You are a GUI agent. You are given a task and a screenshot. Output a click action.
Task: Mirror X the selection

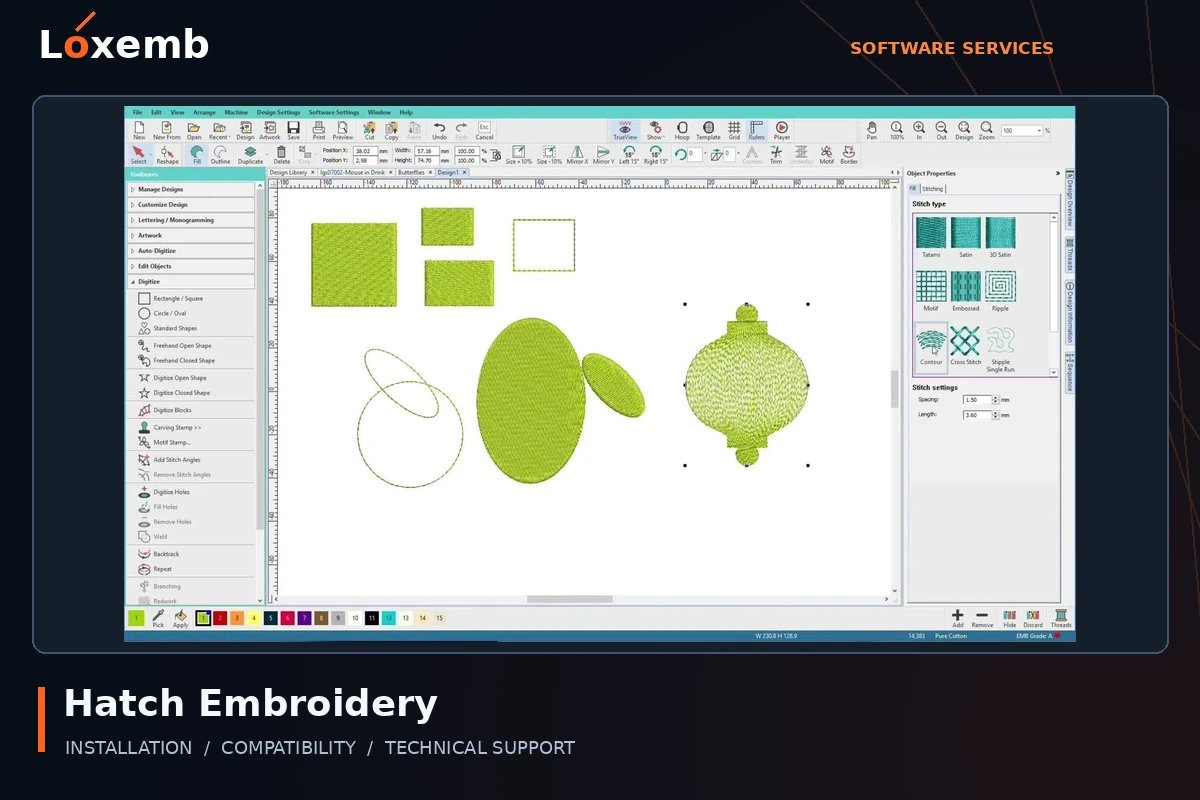pyautogui.click(x=577, y=155)
